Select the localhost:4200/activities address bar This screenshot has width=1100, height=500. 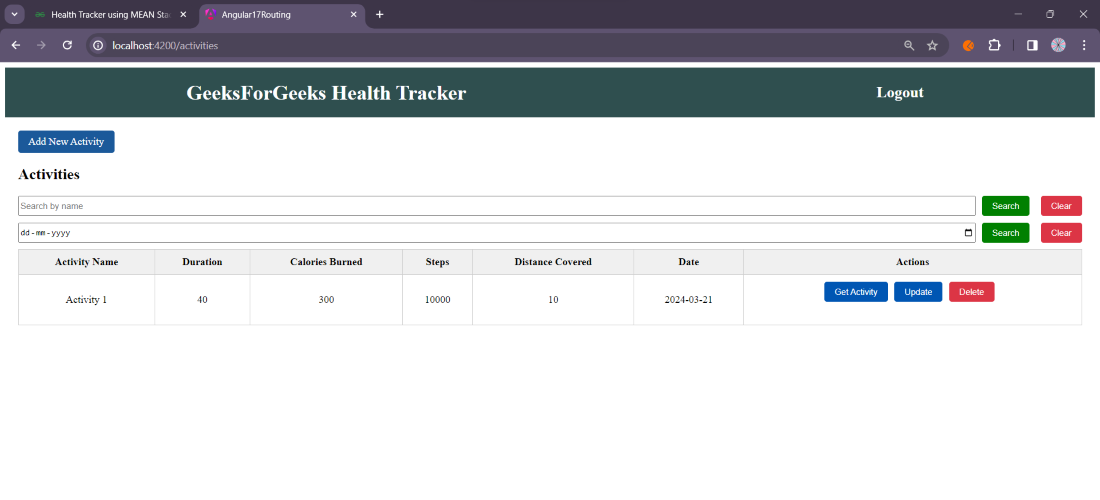click(x=166, y=45)
